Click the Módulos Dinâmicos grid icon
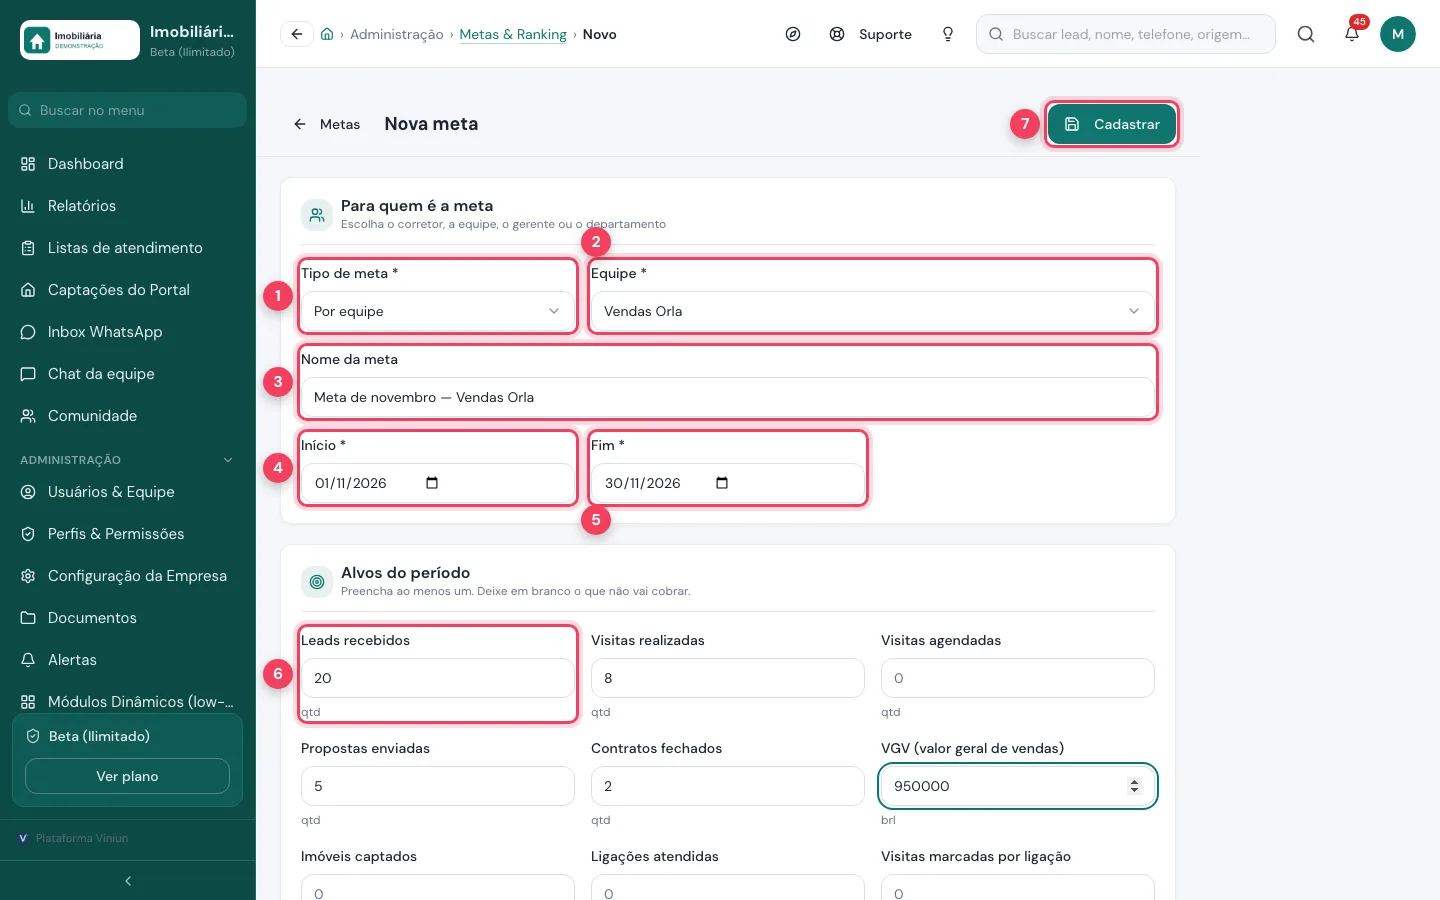This screenshot has width=1440, height=900. [28, 702]
